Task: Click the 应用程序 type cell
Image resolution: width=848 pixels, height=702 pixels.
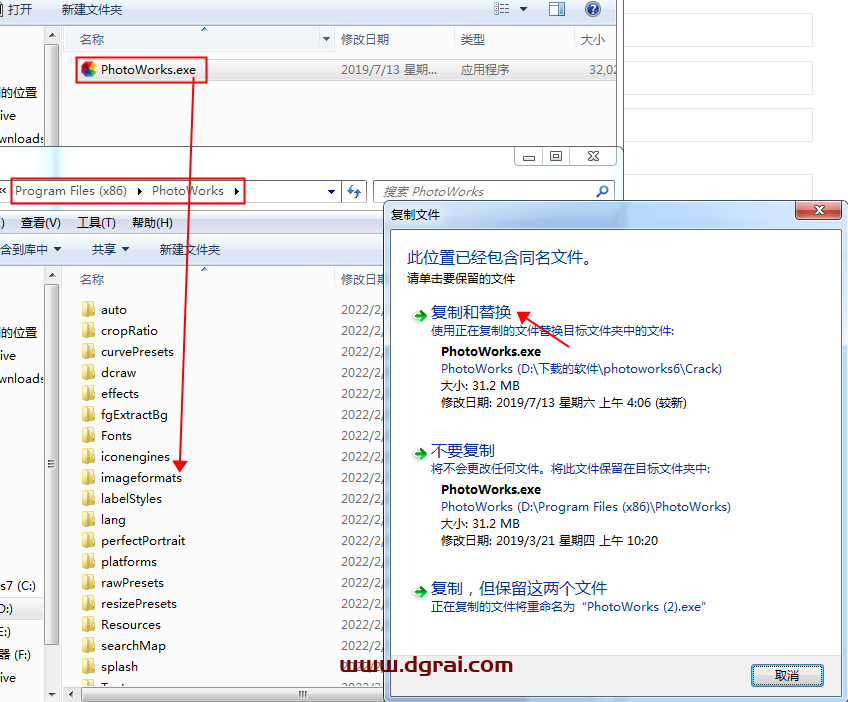Action: tap(485, 70)
